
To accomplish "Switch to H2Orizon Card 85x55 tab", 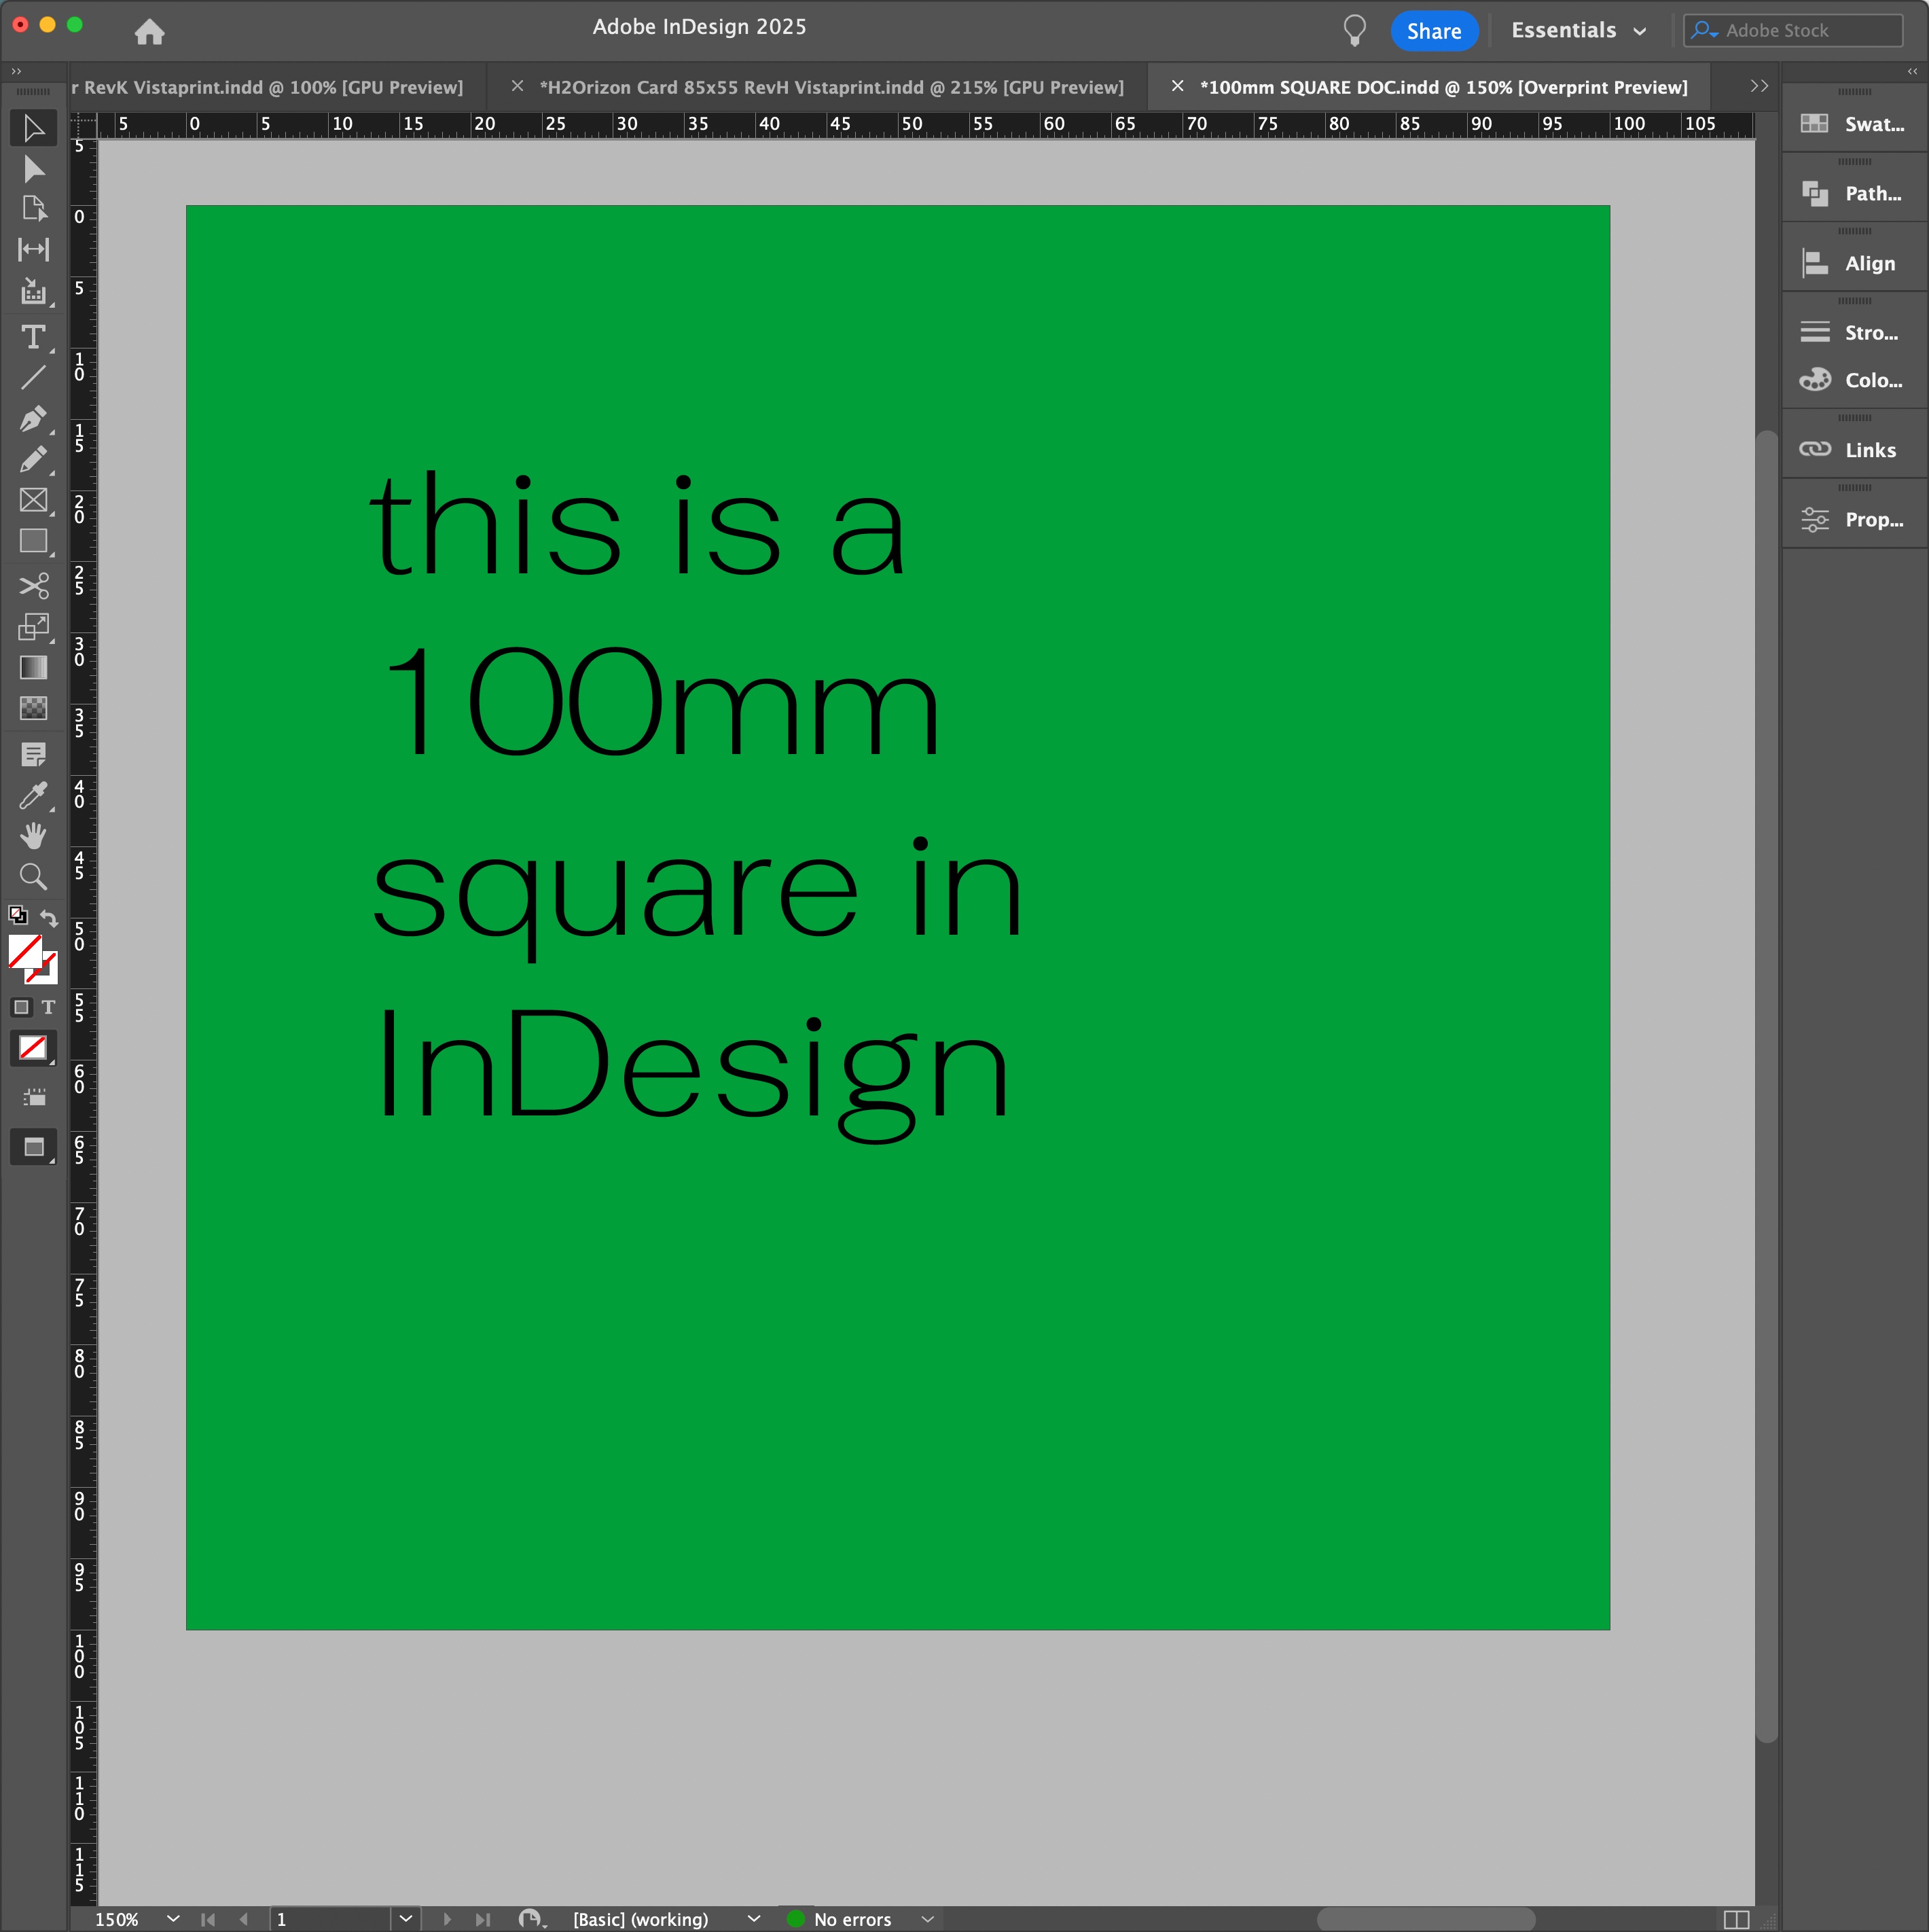I will coord(831,87).
